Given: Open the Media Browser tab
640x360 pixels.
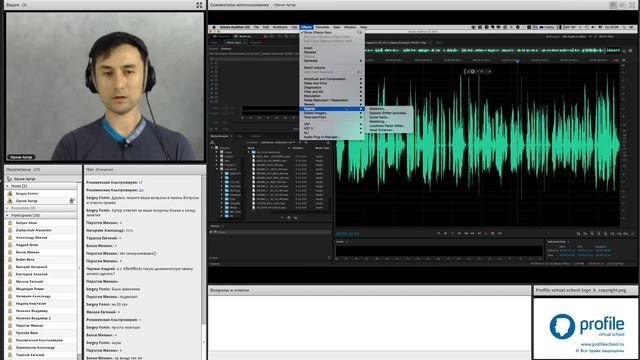Looking at the screenshot, I should (220, 136).
